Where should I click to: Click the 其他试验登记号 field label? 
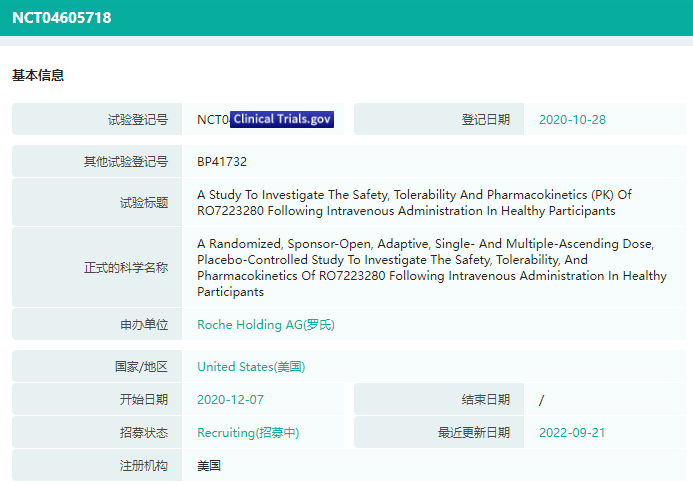[x=126, y=161]
